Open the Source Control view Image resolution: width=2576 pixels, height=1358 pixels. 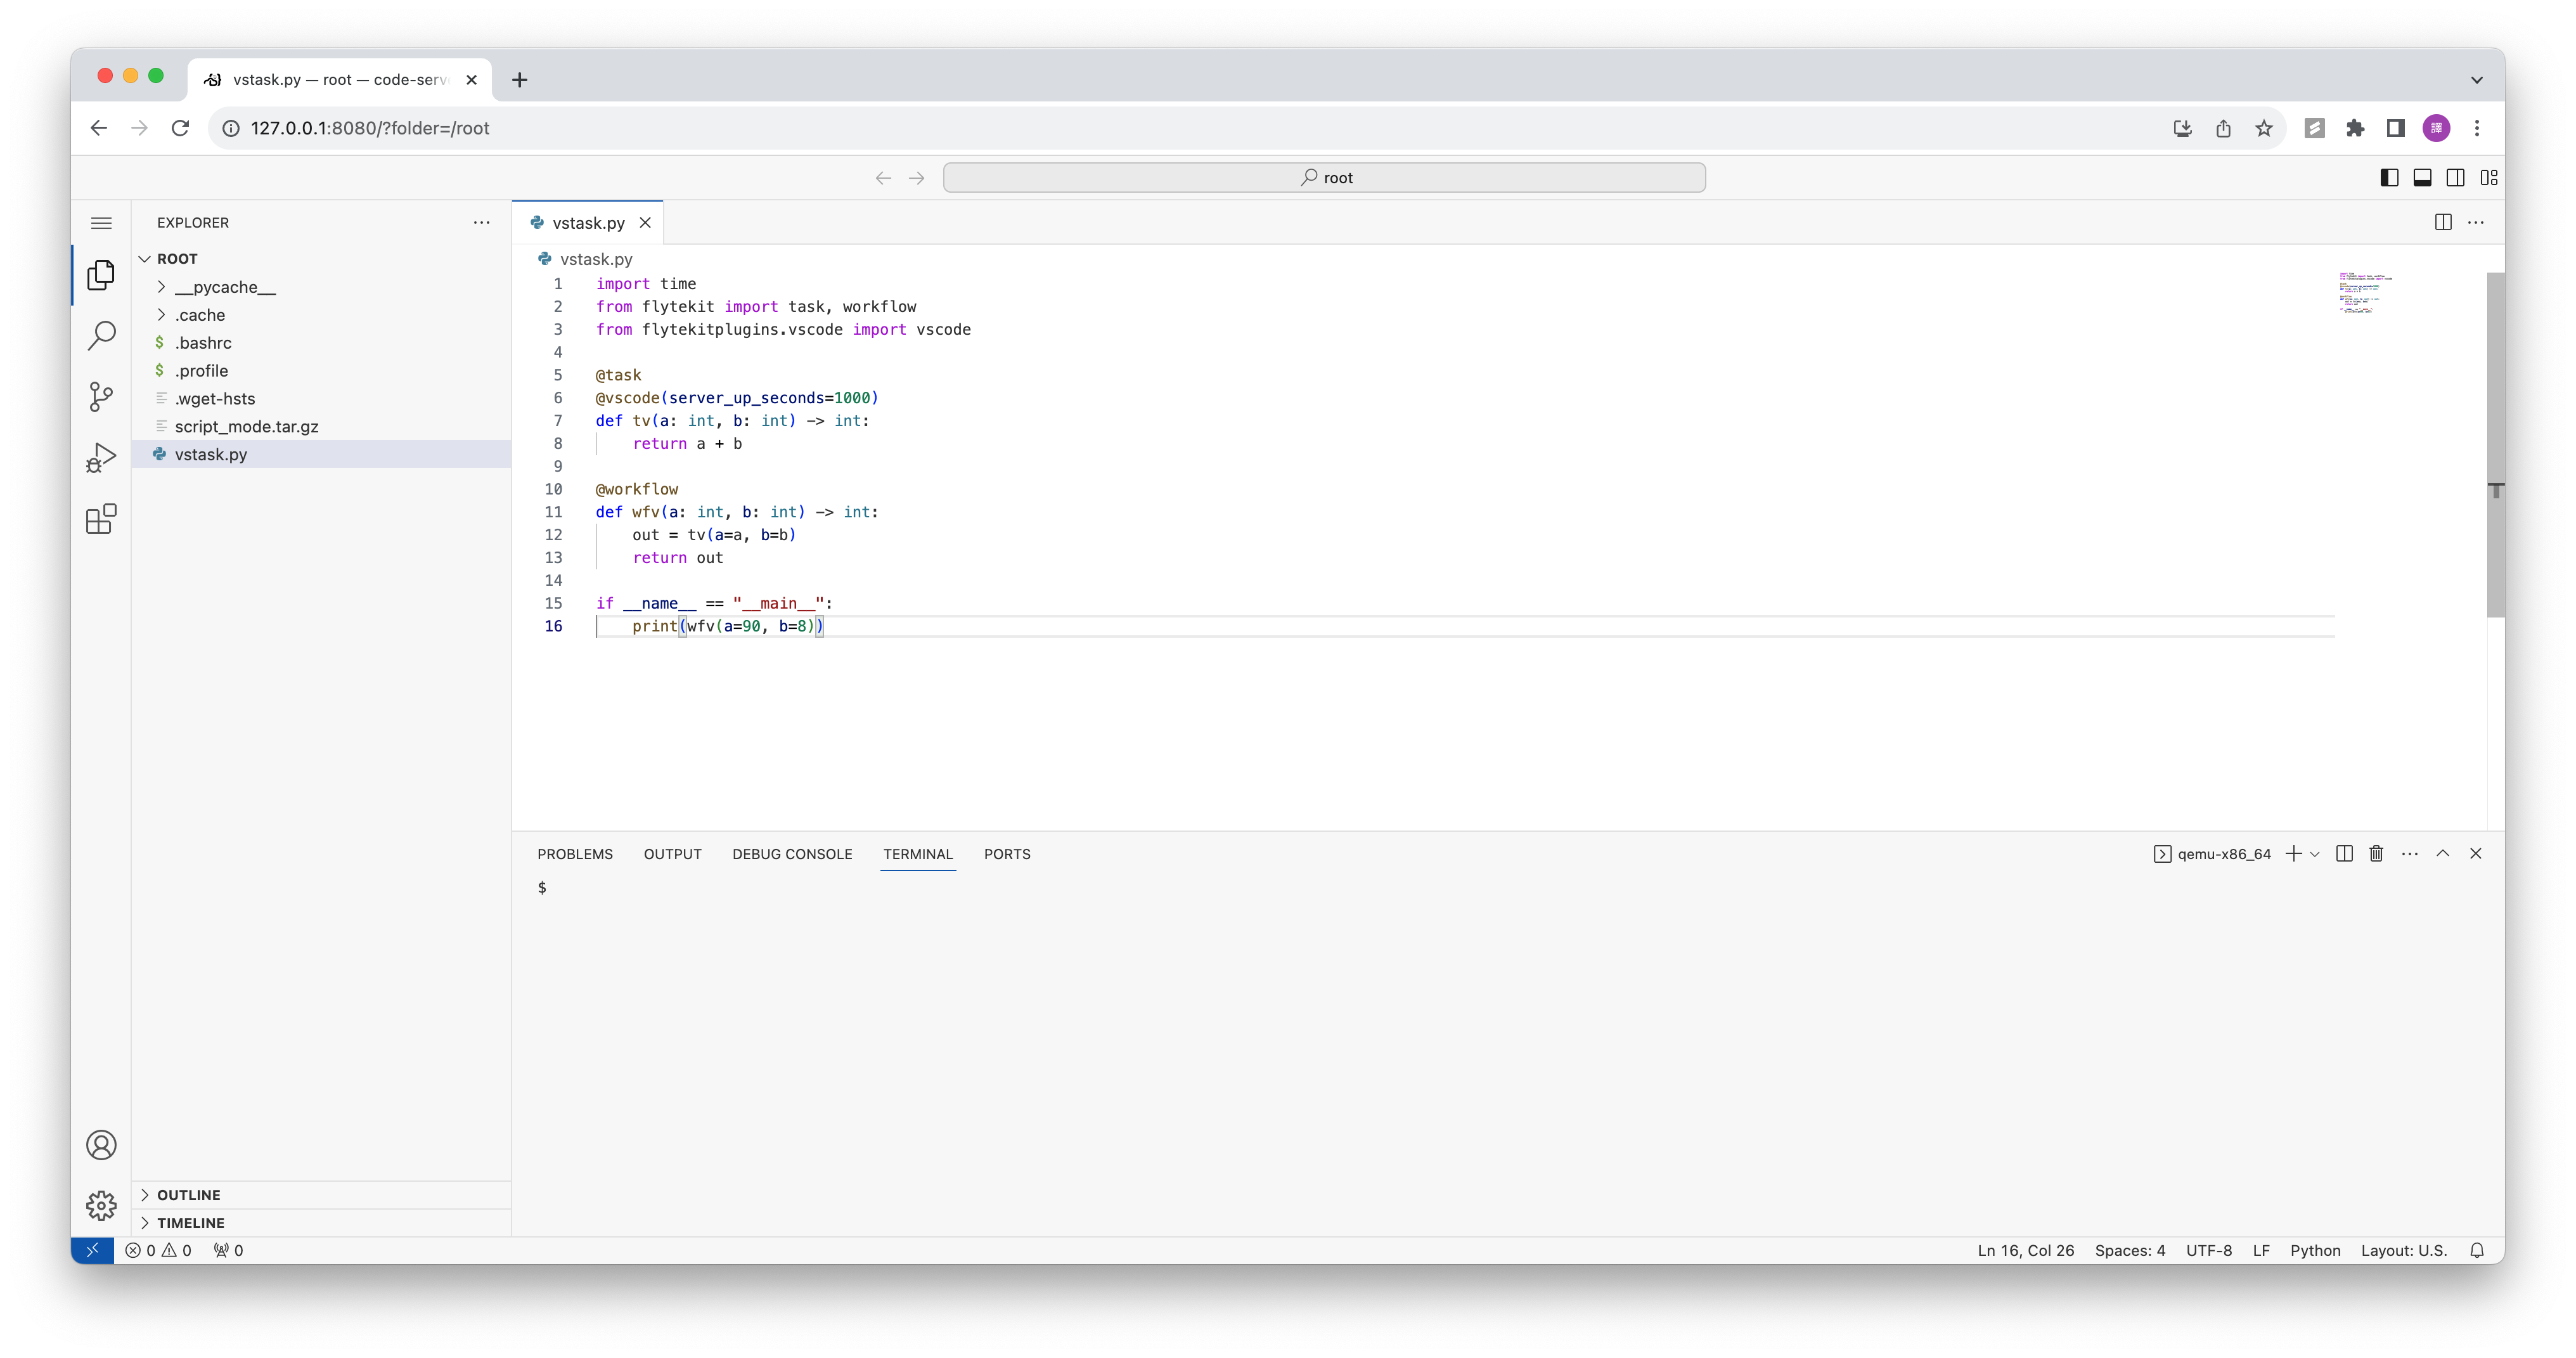[x=101, y=397]
